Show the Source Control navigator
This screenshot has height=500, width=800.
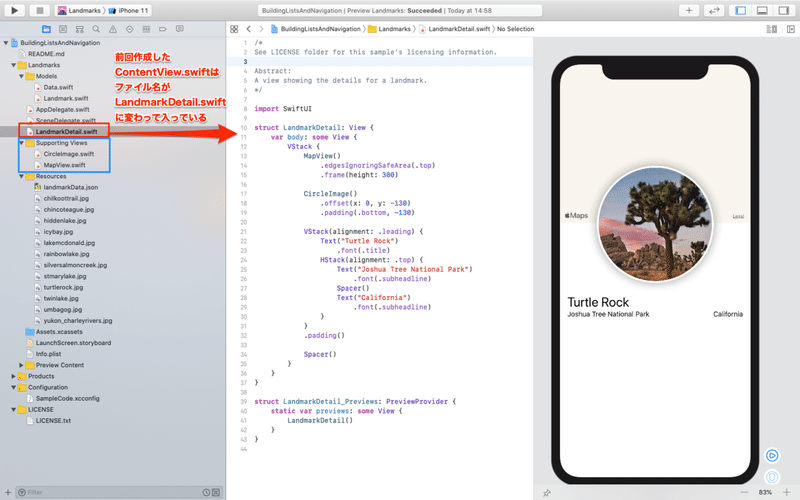[x=63, y=29]
